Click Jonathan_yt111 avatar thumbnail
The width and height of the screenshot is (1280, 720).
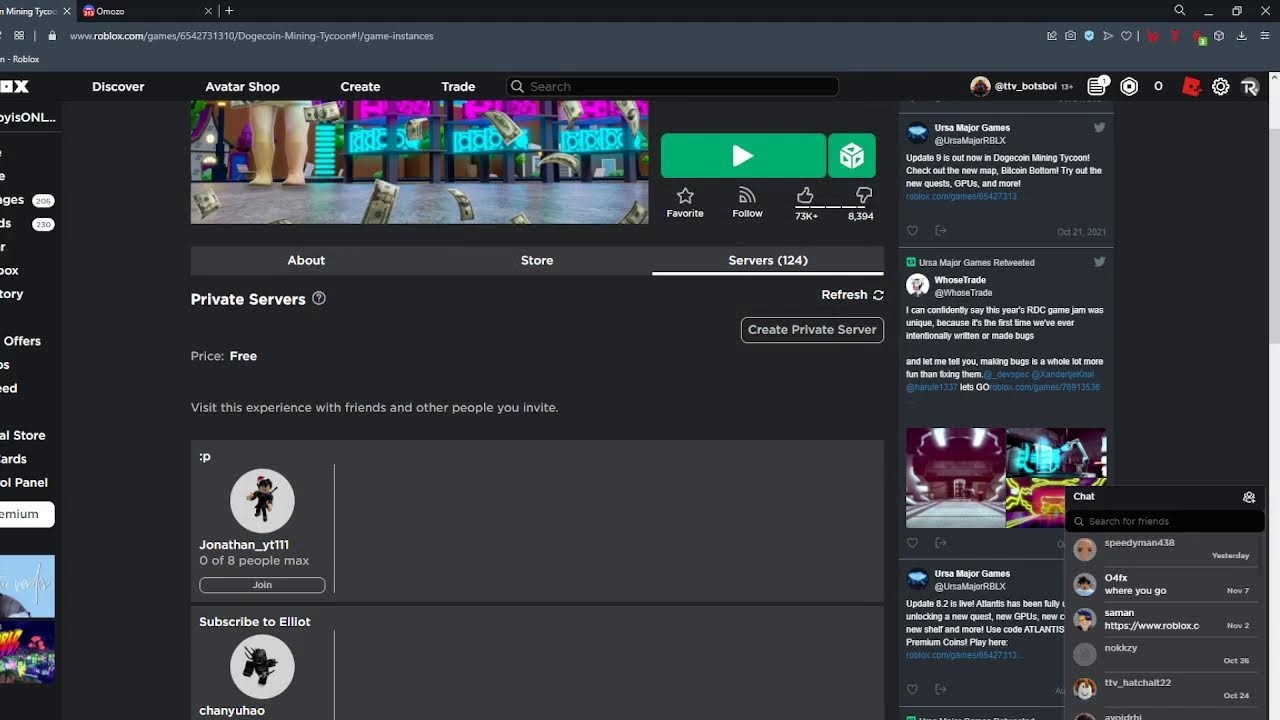coord(262,500)
